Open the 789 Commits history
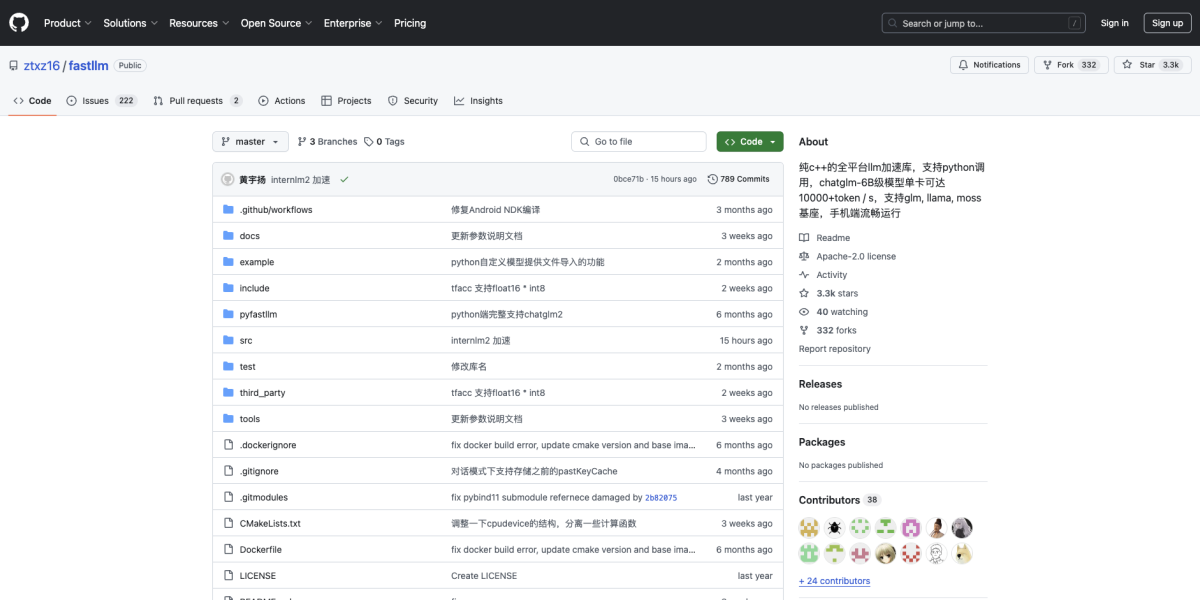The width and height of the screenshot is (1200, 600). click(738, 179)
